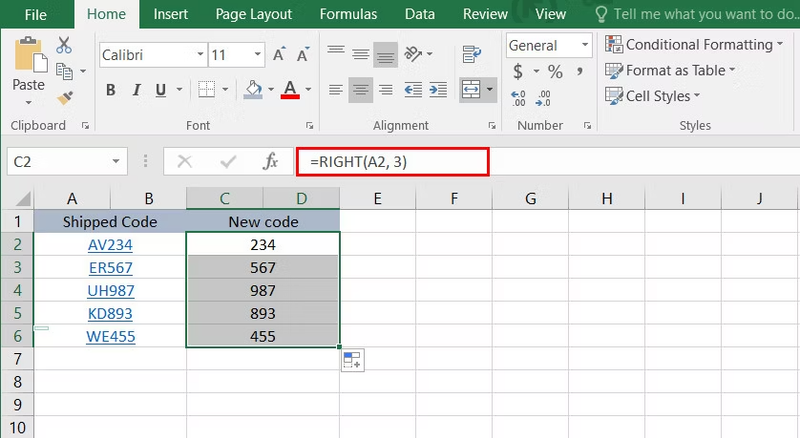Switch to the Insert tab
Screen dimensions: 800x438
[x=170, y=14]
